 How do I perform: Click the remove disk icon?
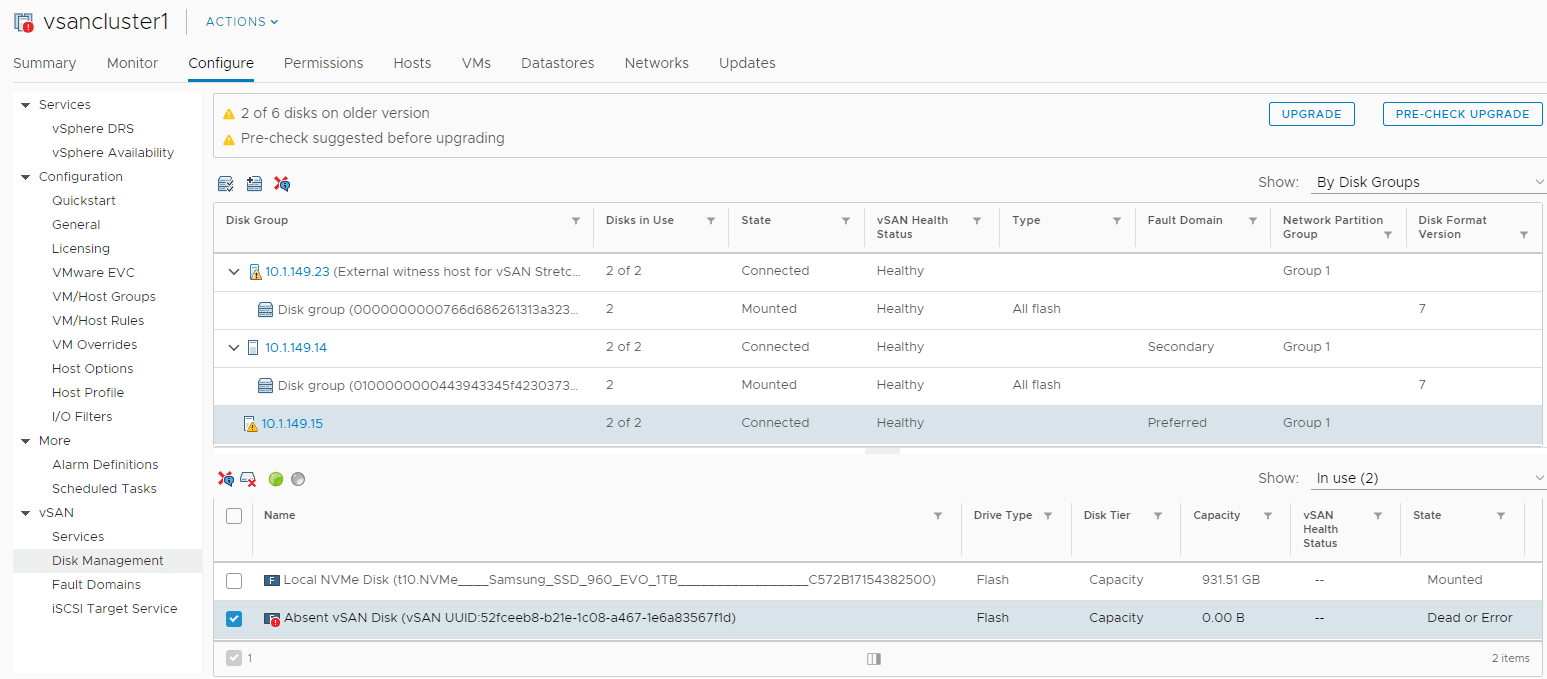click(248, 480)
